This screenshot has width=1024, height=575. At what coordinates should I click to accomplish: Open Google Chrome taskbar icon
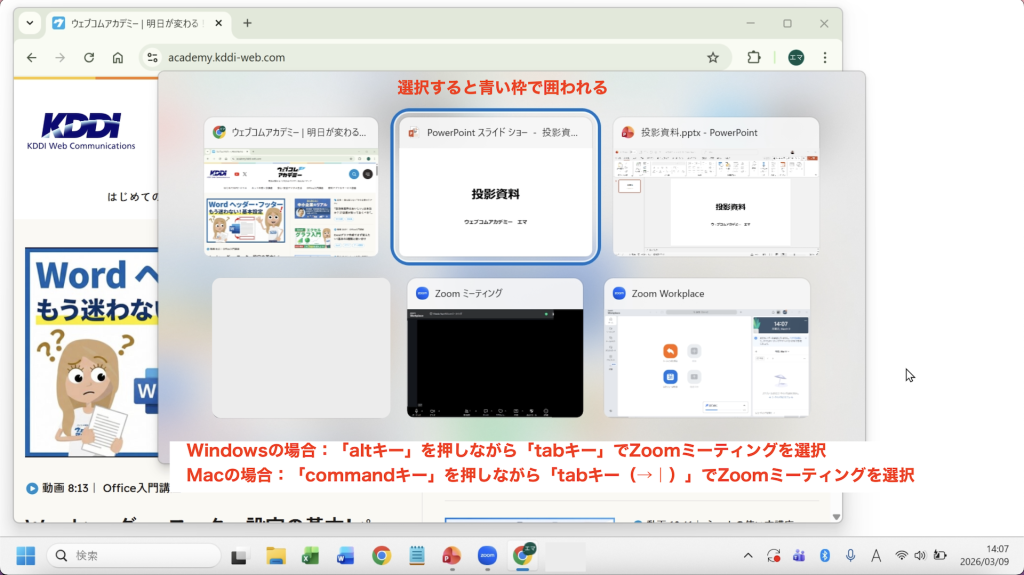[x=381, y=556]
